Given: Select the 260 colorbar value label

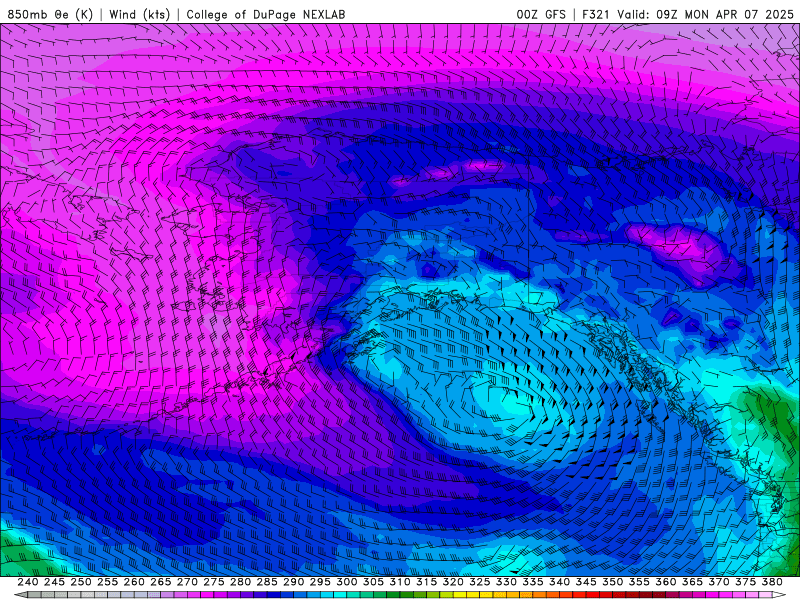Looking at the screenshot, I should tap(134, 582).
